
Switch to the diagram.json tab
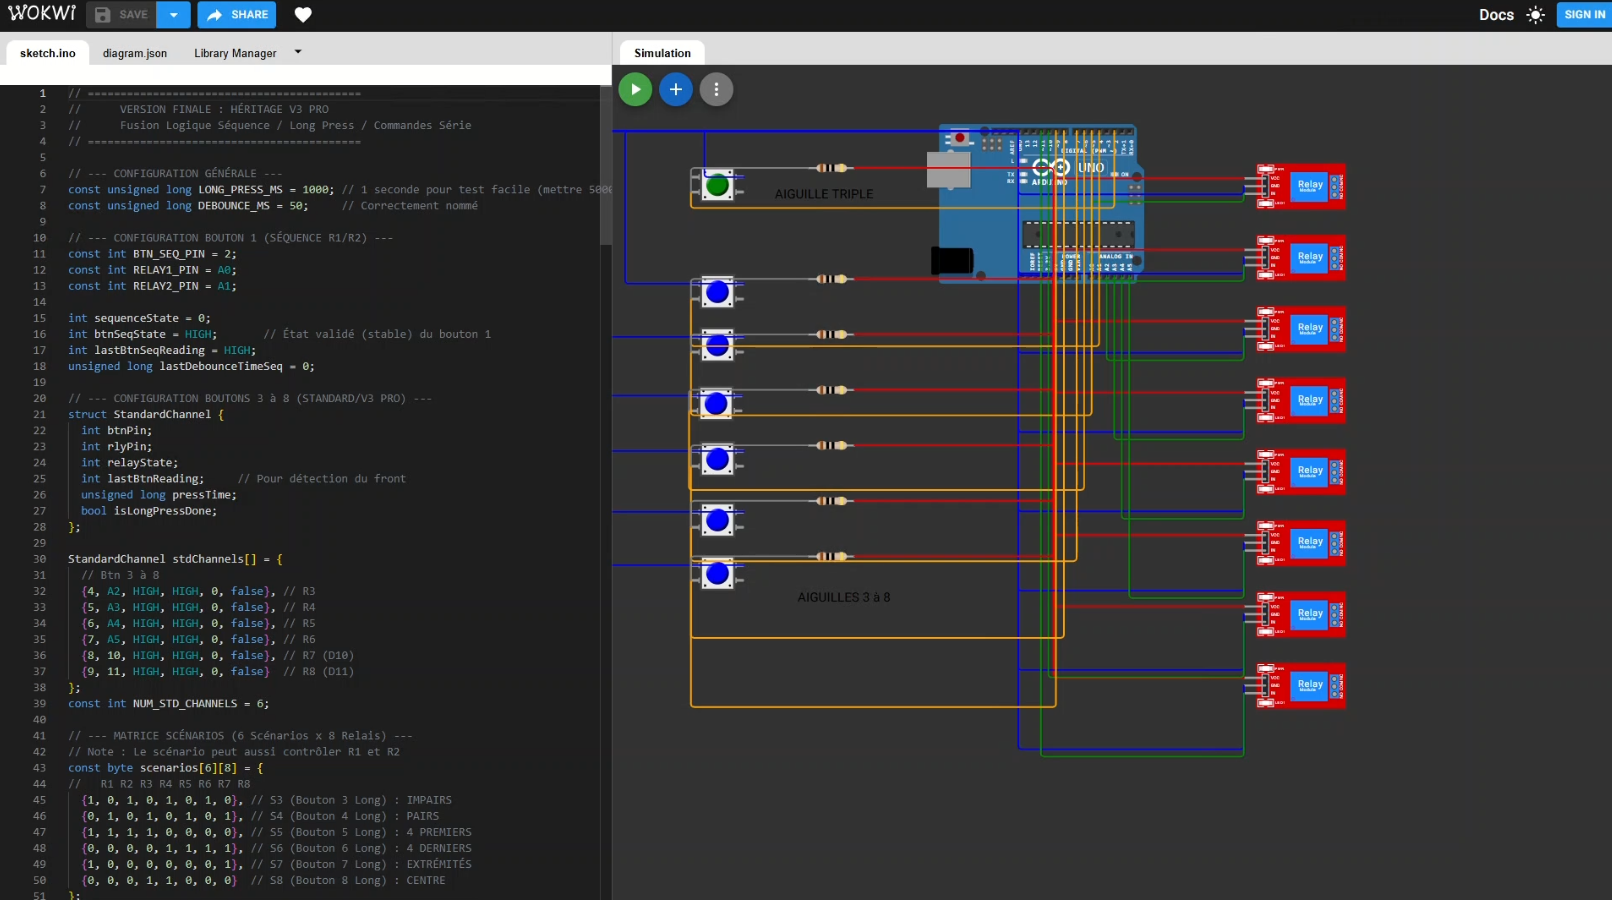(x=135, y=53)
